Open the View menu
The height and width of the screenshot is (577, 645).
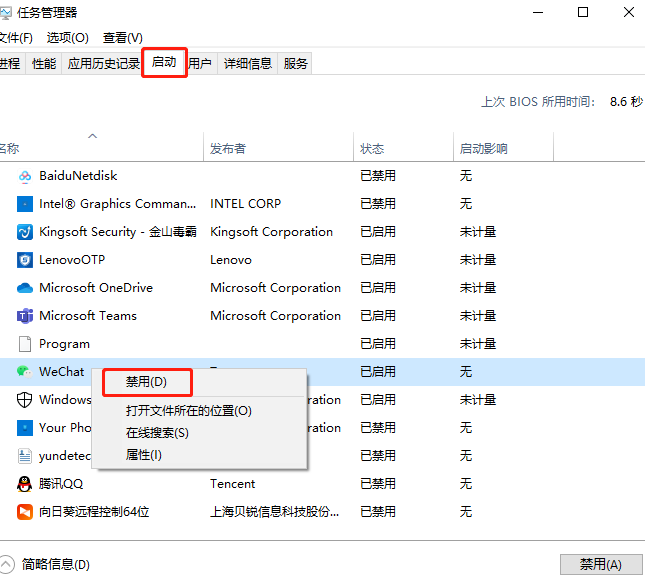click(x=123, y=38)
